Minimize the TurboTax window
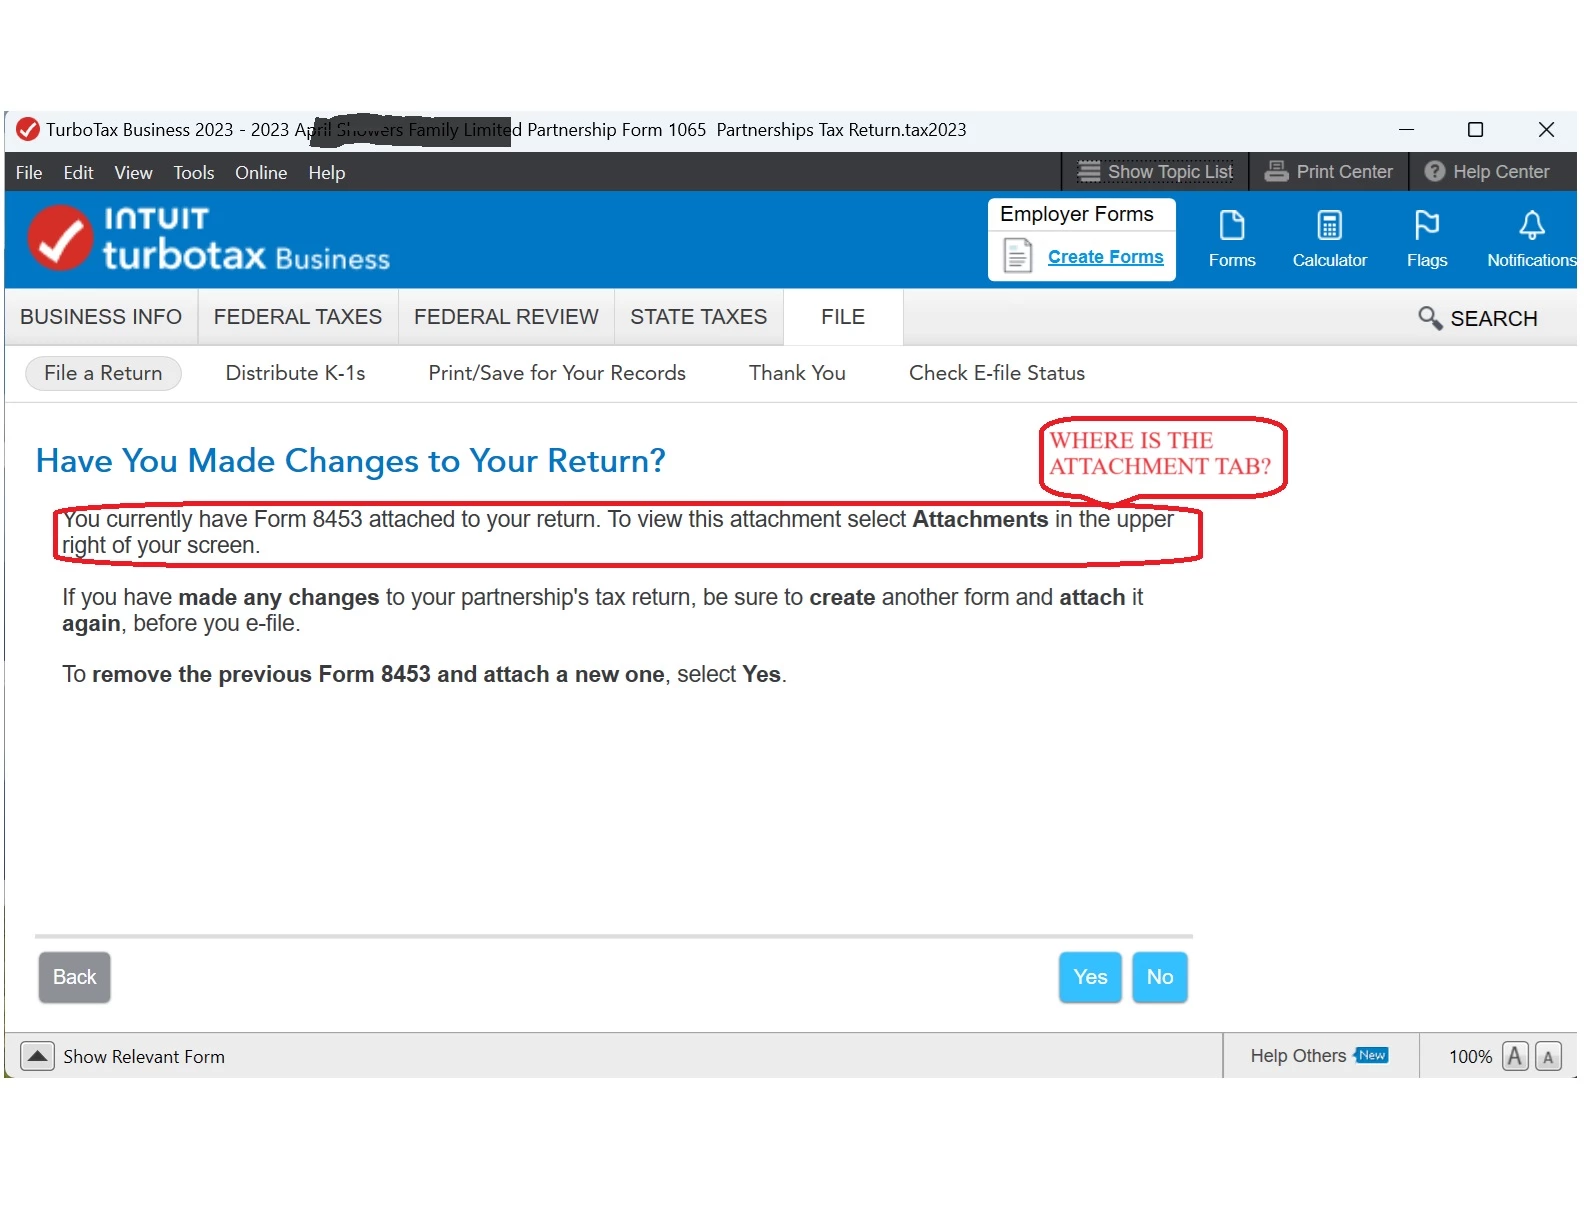 1406,130
